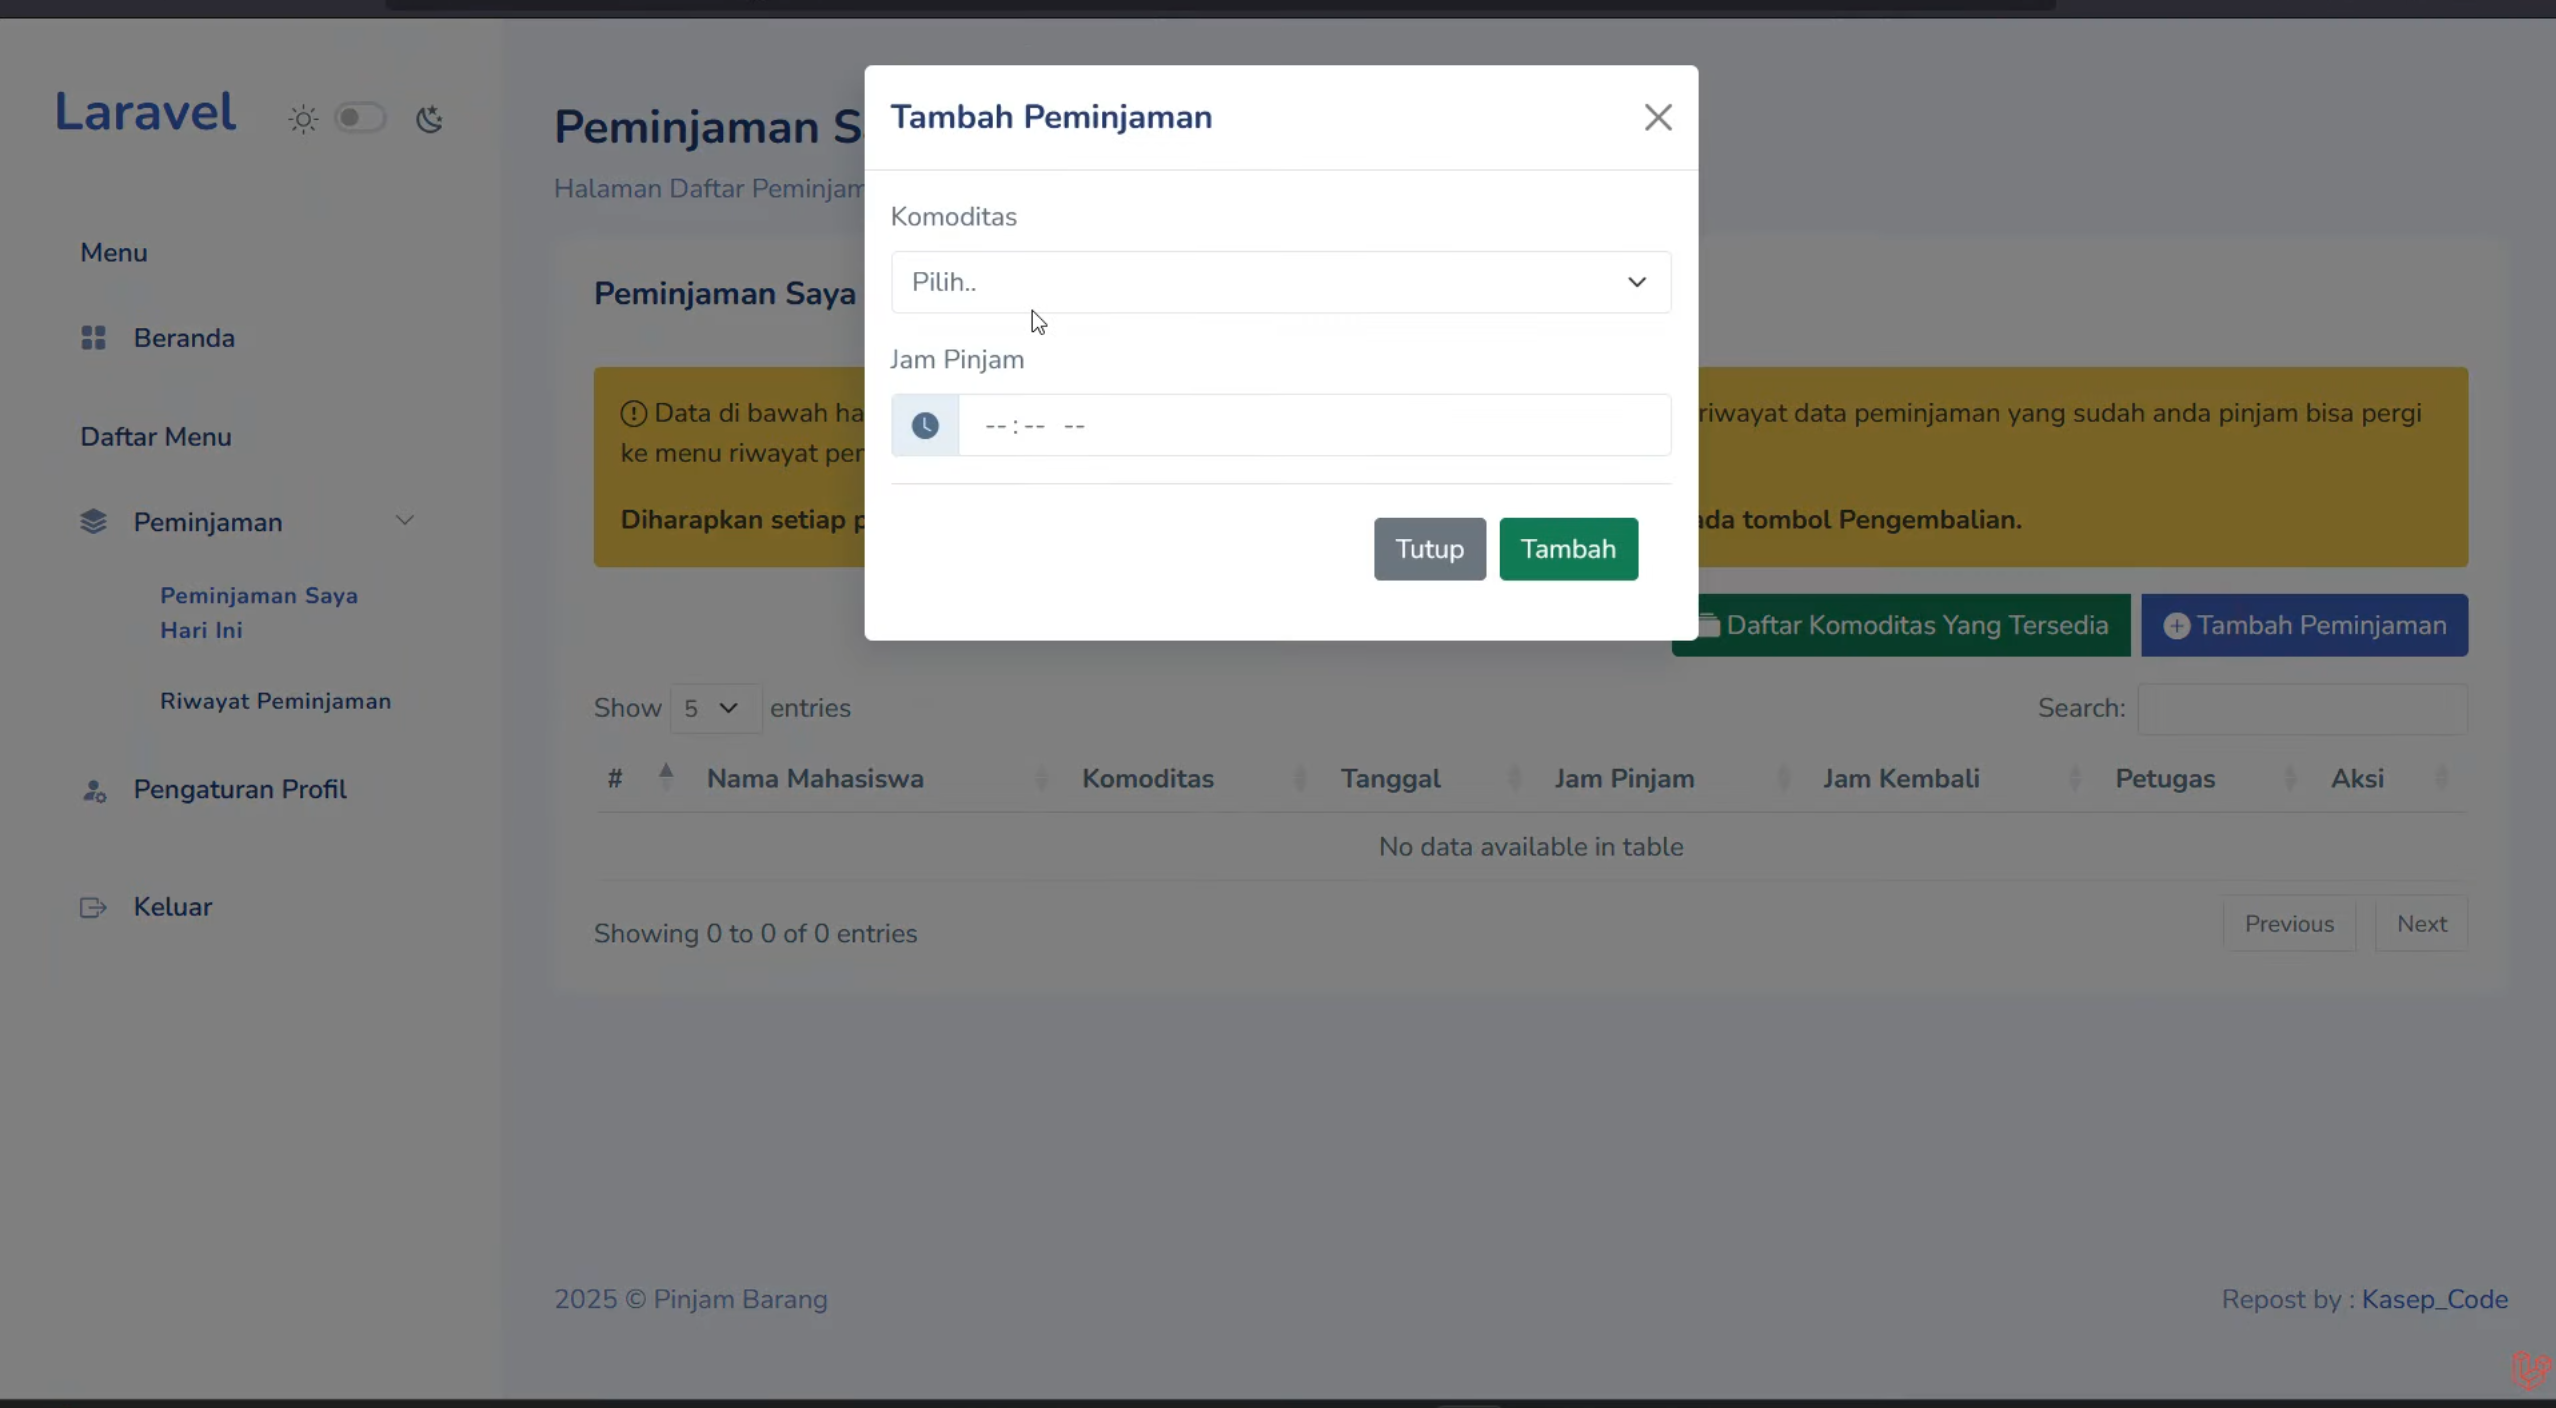
Task: Click the clock icon beside Jam Pinjam
Action: (925, 426)
